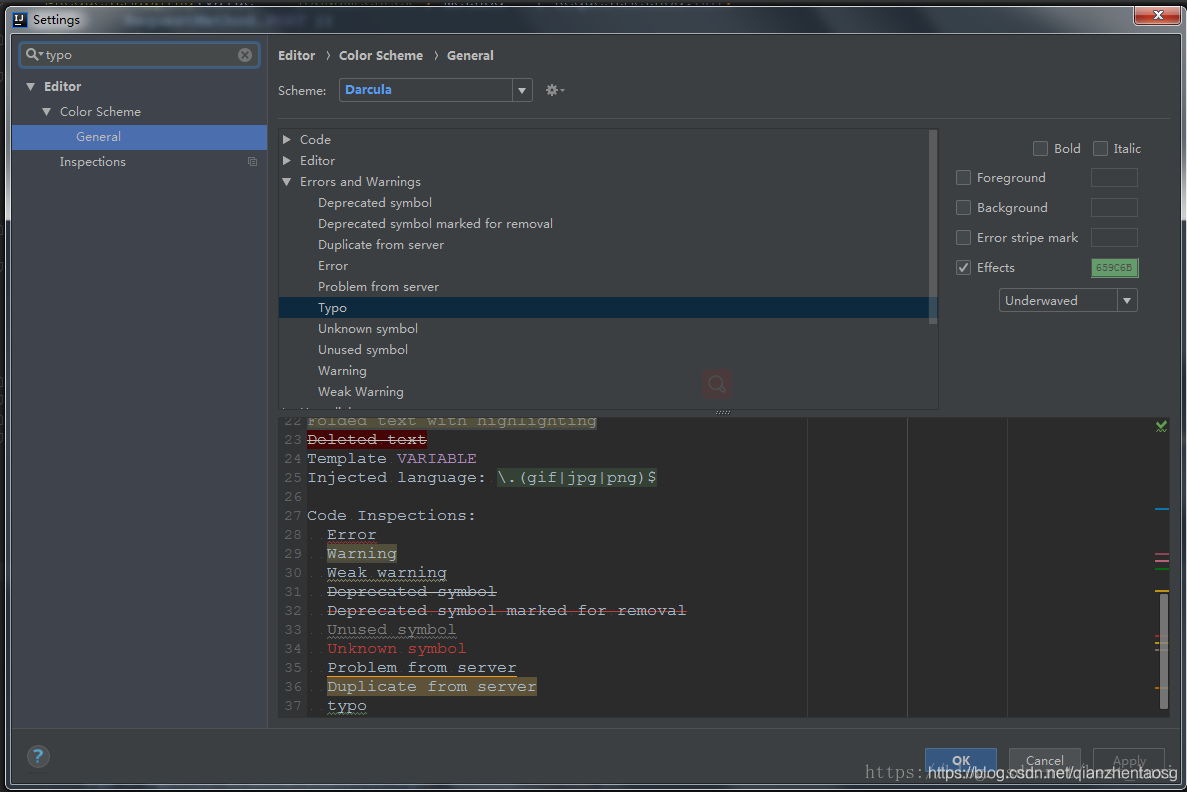Open the Darcula scheme dropdown
This screenshot has height=792, width=1187.
tap(522, 90)
